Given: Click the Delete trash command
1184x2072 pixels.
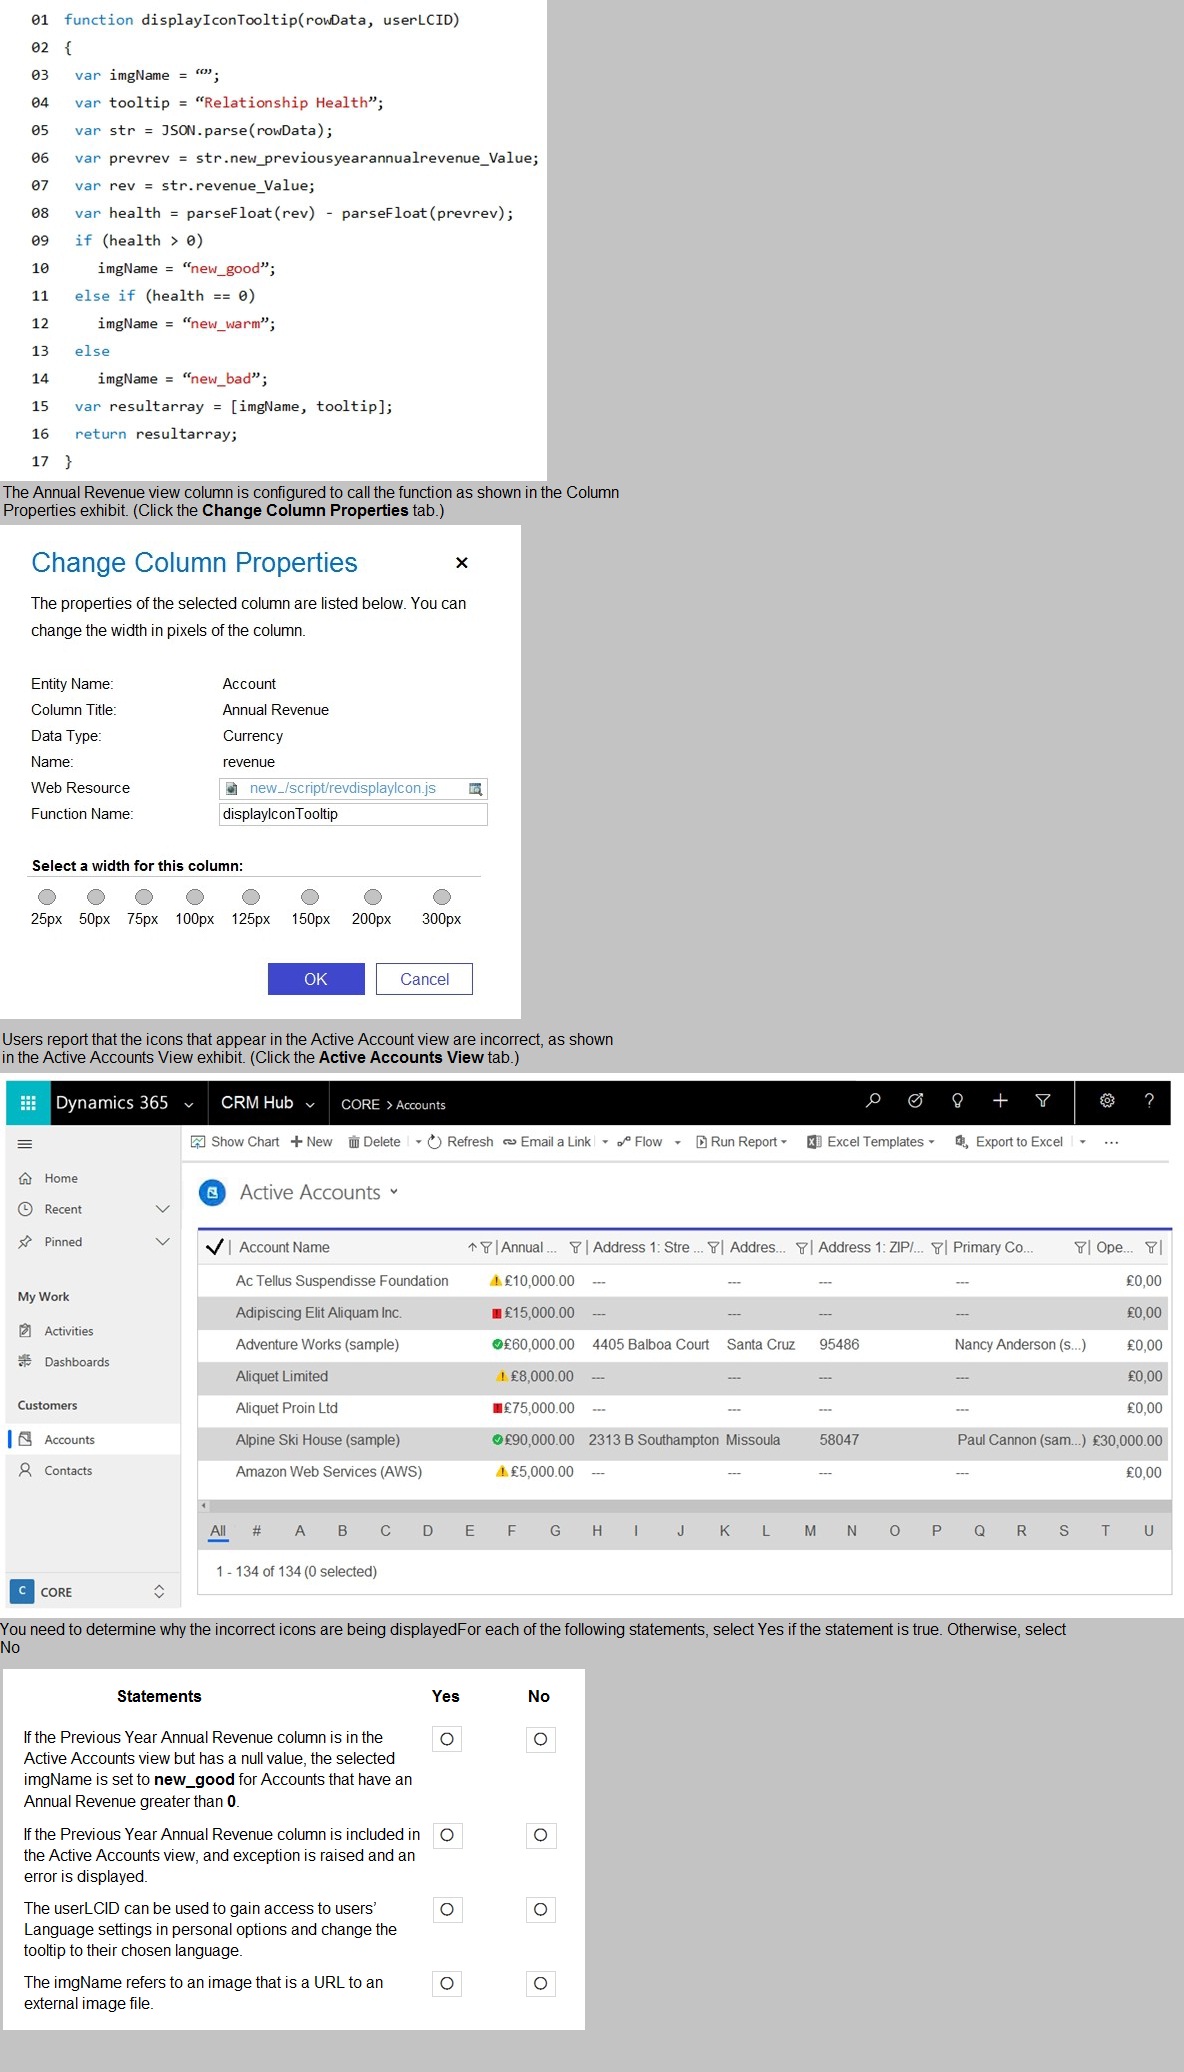Looking at the screenshot, I should pyautogui.click(x=374, y=1142).
